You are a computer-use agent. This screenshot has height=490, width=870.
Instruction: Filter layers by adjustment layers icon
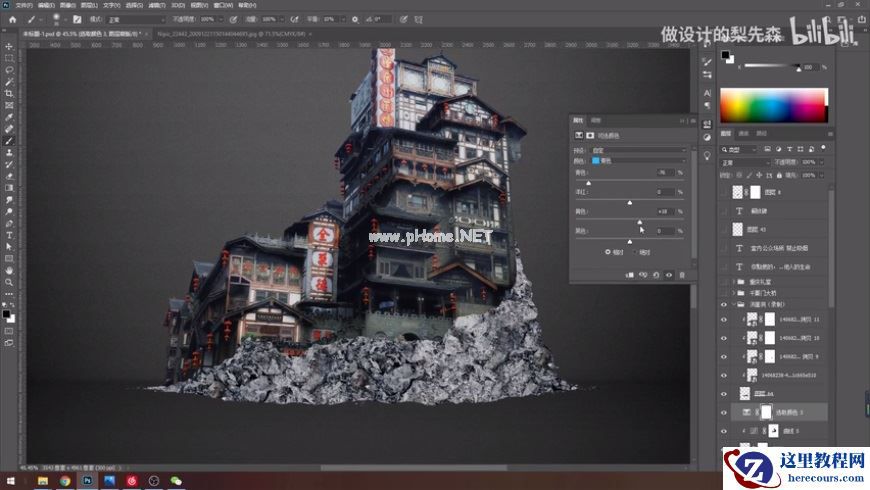coord(779,149)
